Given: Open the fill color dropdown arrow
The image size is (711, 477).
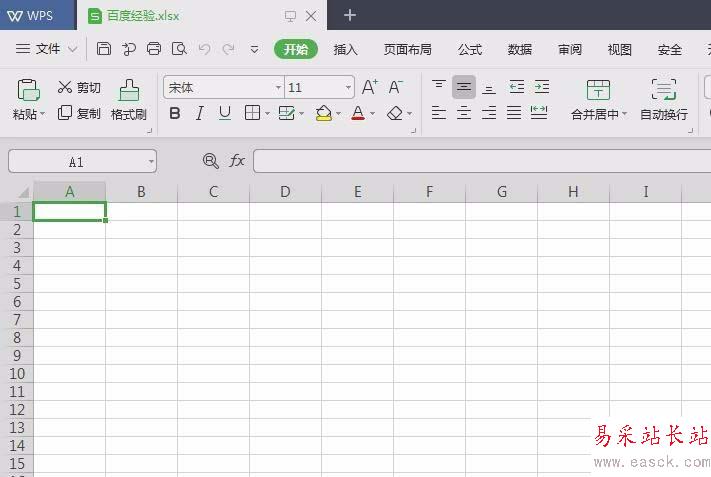Looking at the screenshot, I should click(x=338, y=113).
